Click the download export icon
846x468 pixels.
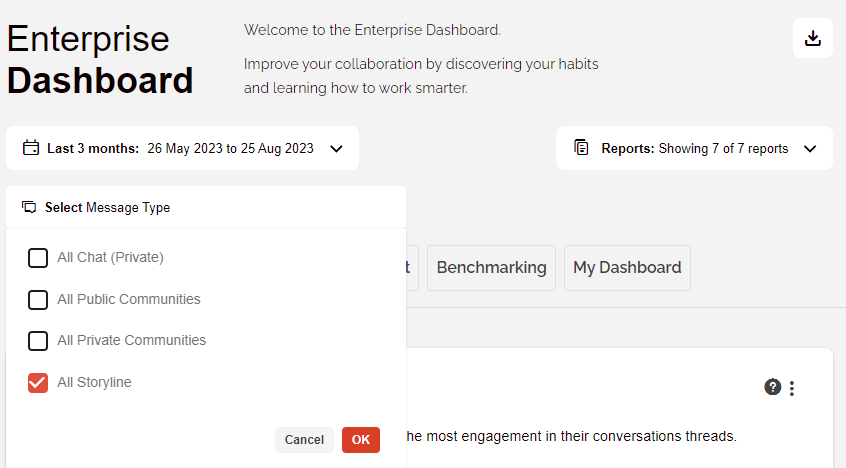click(x=813, y=38)
